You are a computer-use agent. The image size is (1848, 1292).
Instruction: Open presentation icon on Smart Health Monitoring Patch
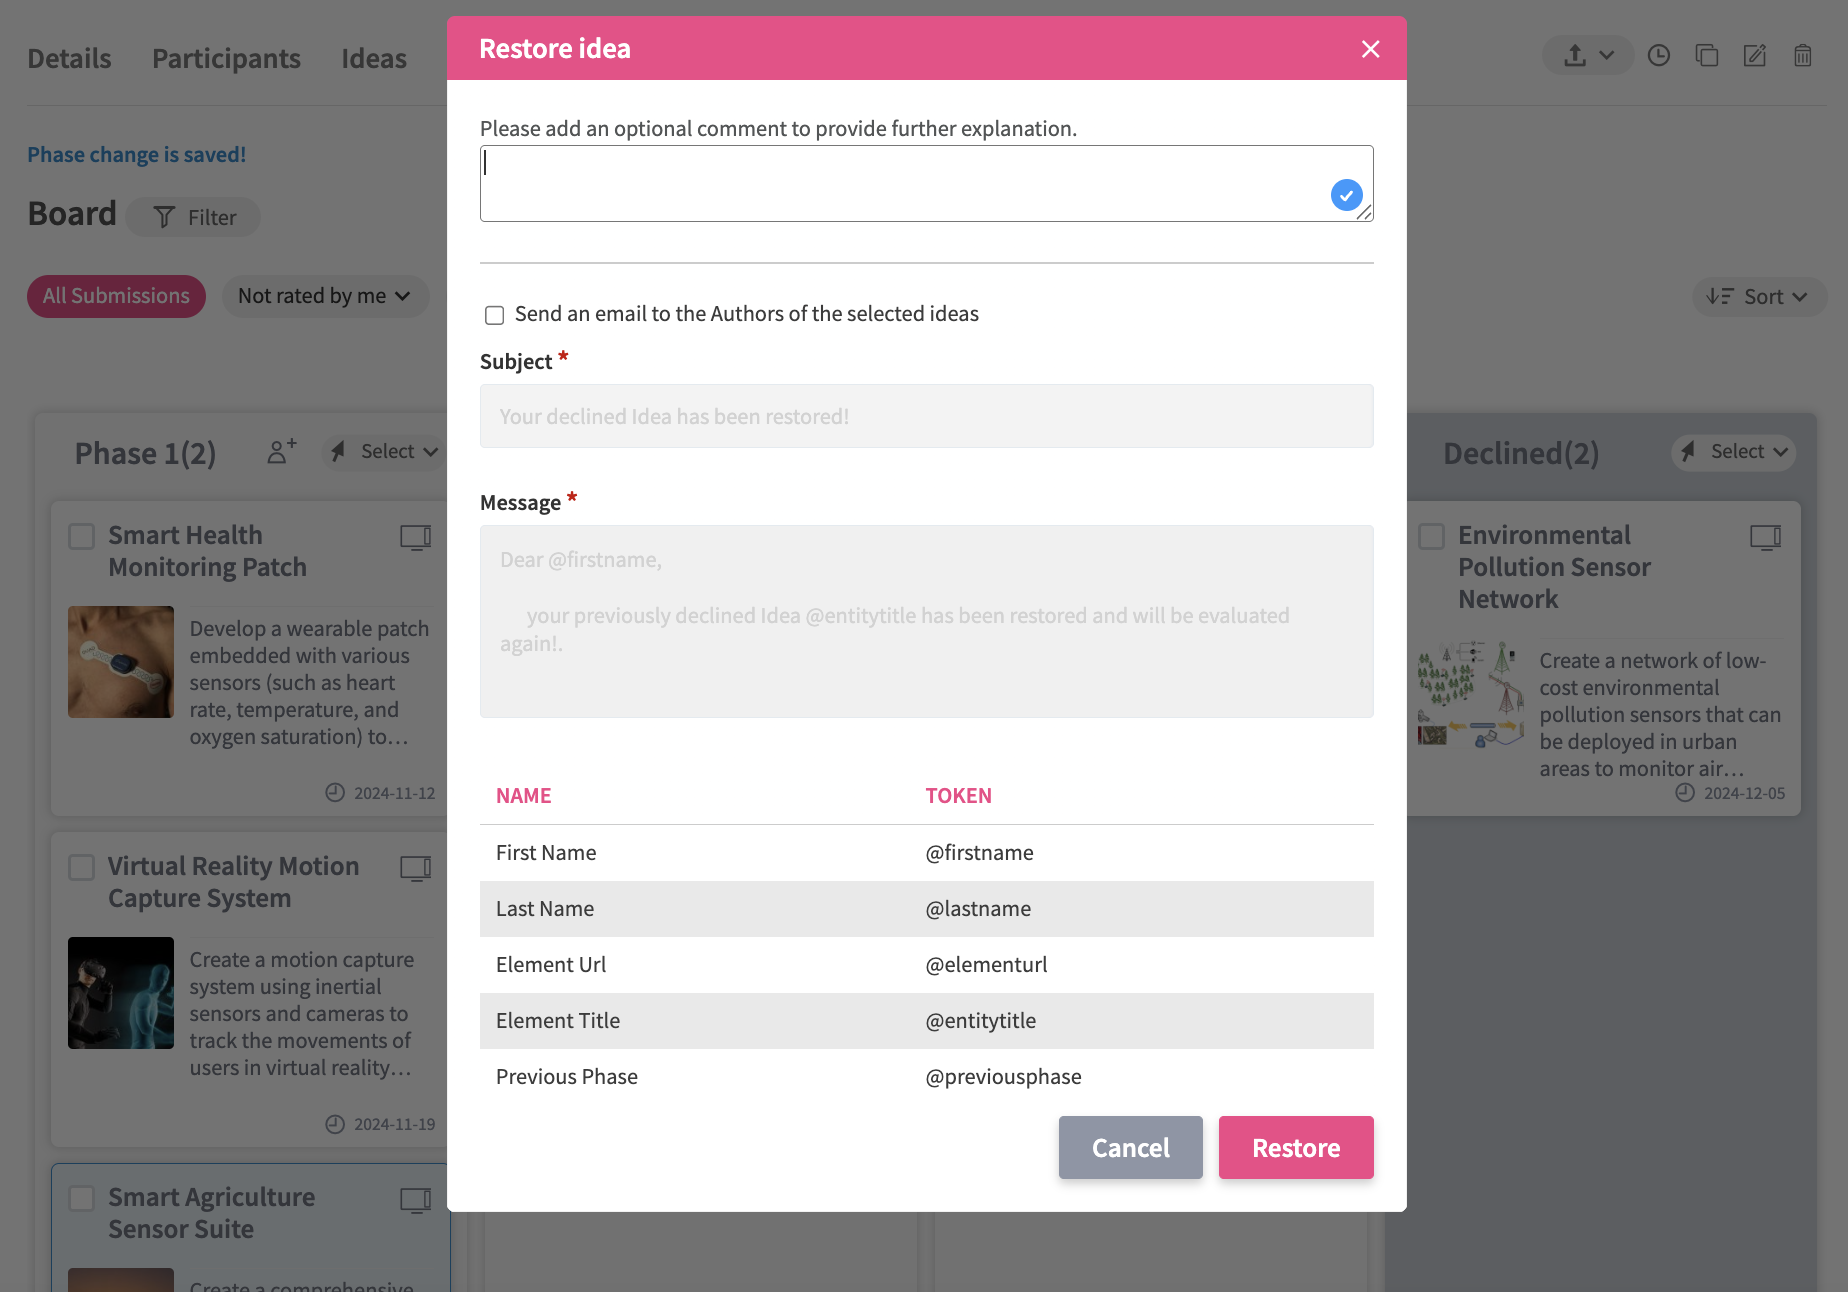(x=415, y=537)
